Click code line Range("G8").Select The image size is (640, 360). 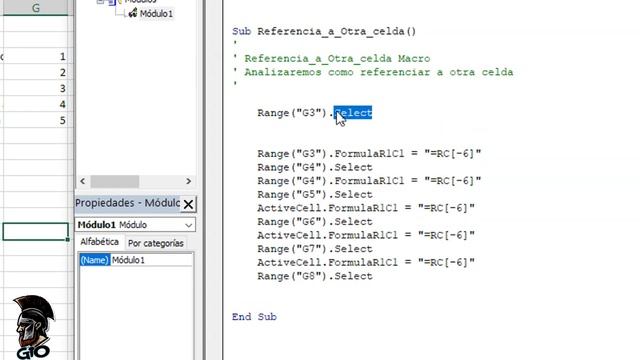[315, 276]
